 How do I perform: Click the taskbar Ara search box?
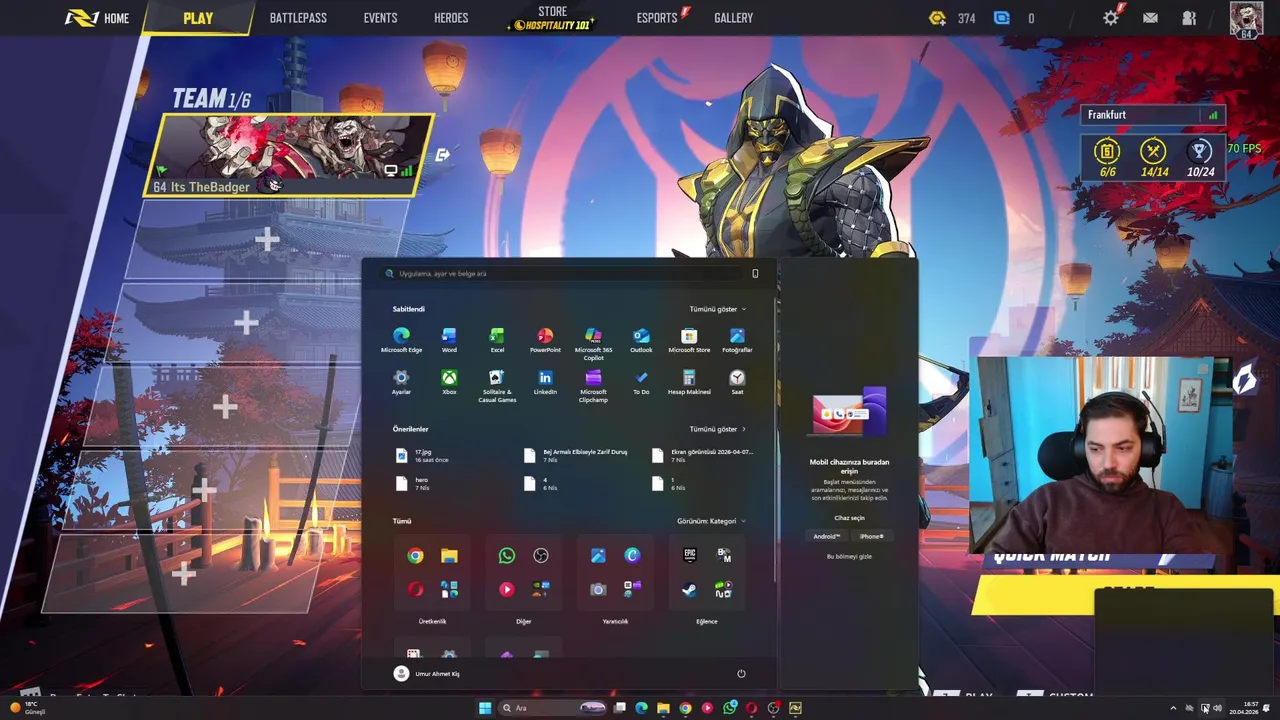click(x=554, y=708)
